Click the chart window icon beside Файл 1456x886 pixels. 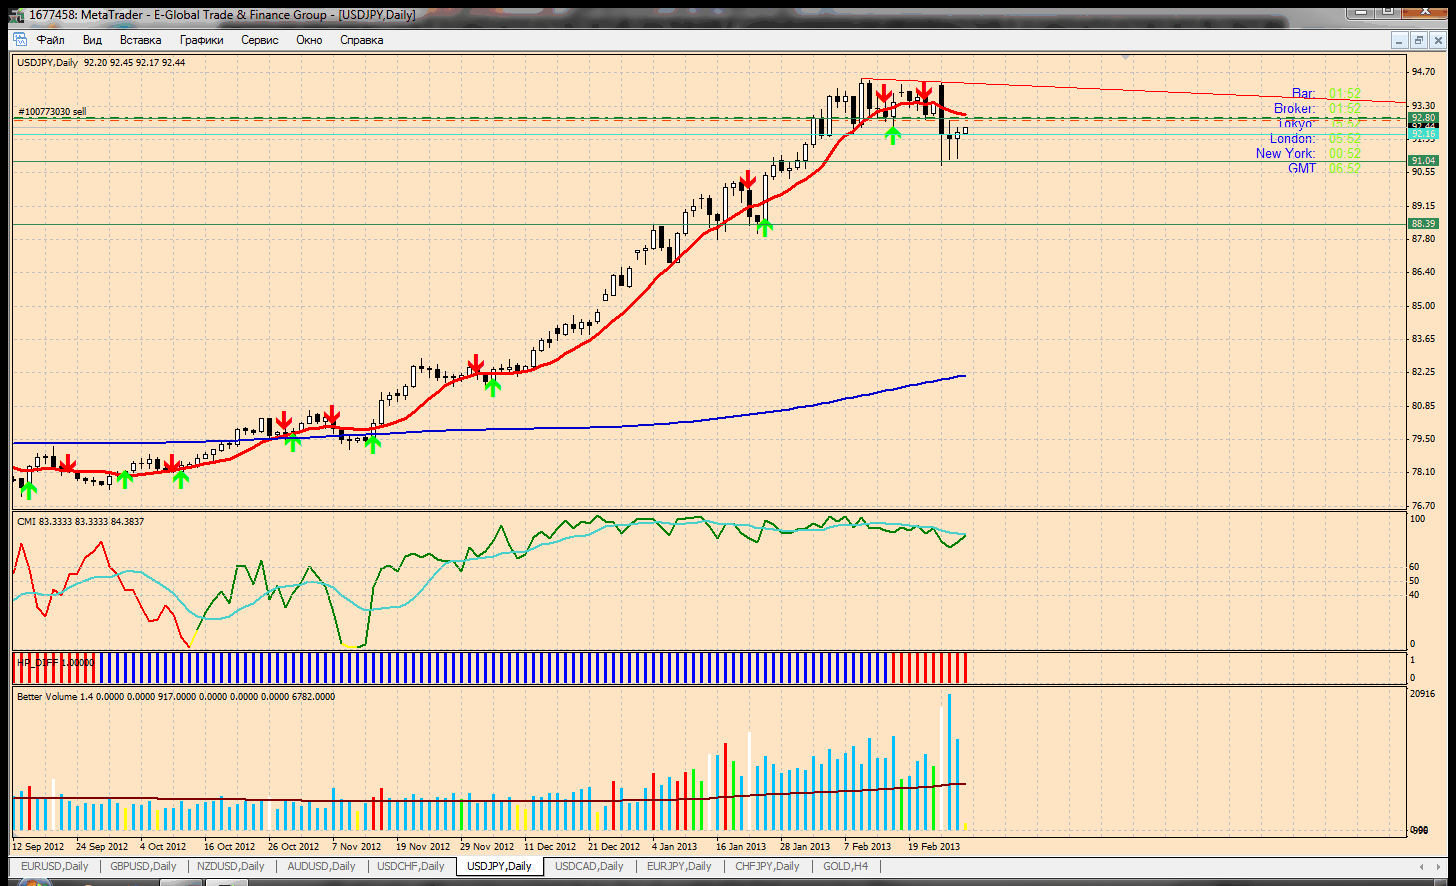[20, 40]
